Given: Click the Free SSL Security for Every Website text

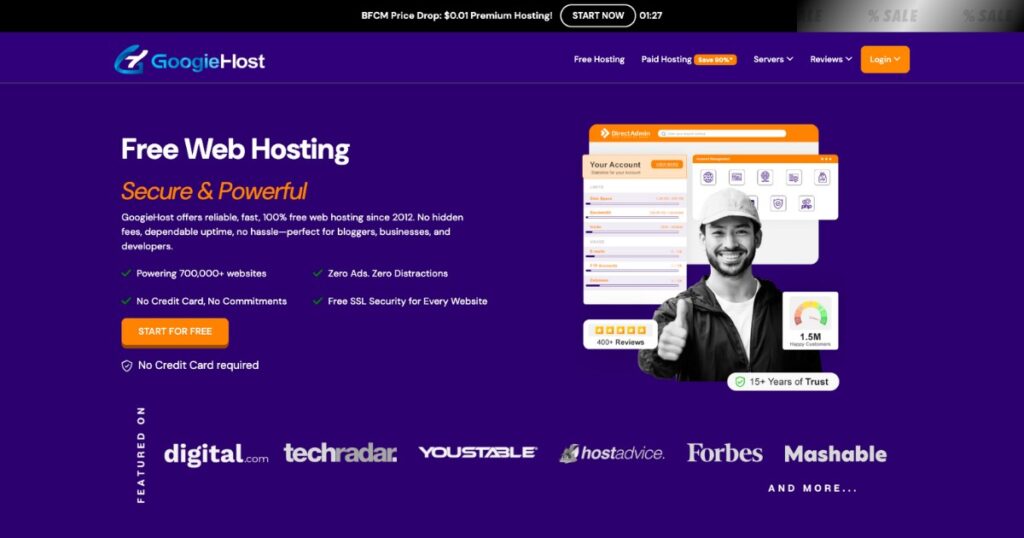Looking at the screenshot, I should pos(408,301).
